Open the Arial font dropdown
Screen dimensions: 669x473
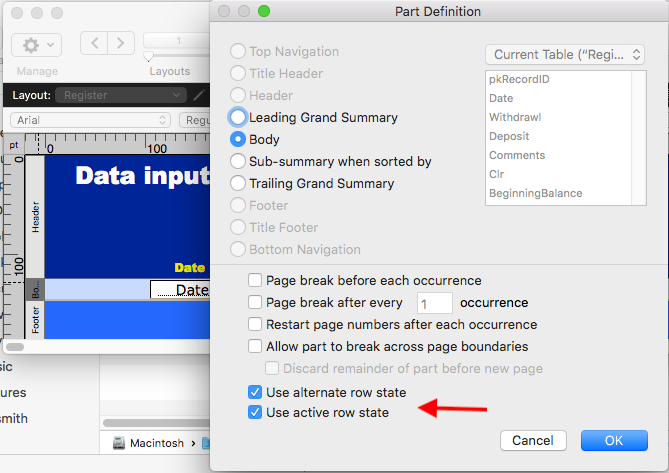90,120
